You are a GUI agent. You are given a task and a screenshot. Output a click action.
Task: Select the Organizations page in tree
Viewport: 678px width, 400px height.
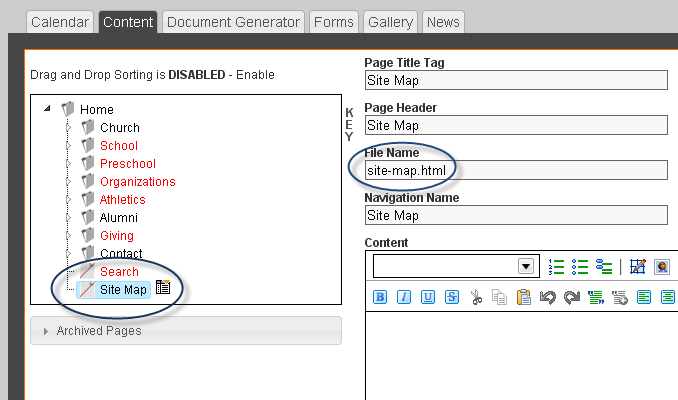138,182
